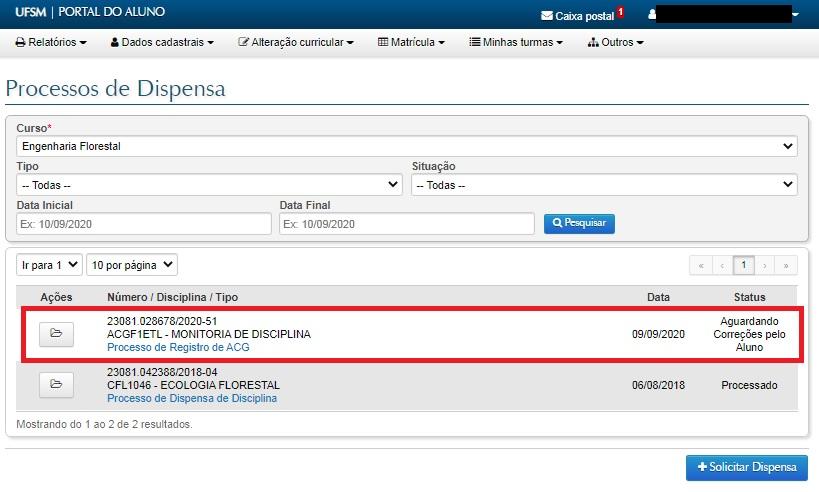Go to the previous results page arrow
The height and width of the screenshot is (492, 819).
(722, 265)
